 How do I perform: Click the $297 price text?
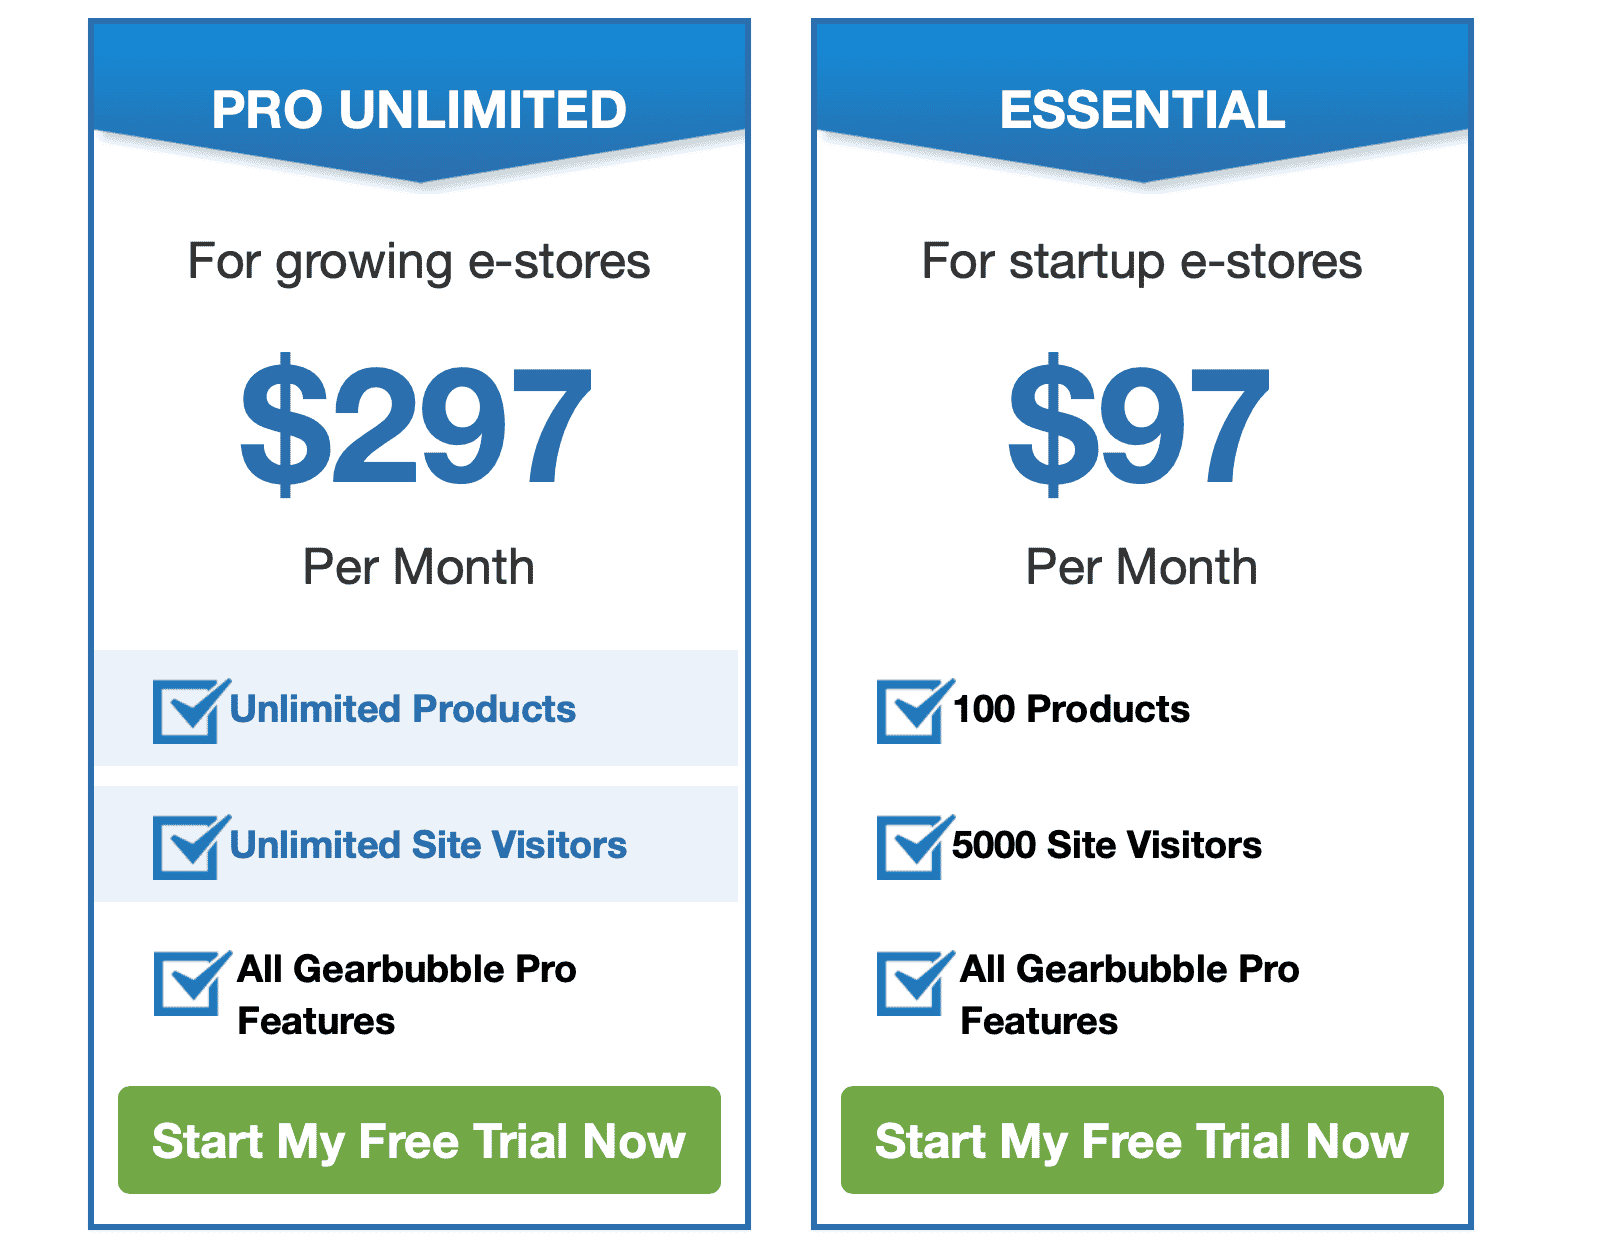click(416, 425)
